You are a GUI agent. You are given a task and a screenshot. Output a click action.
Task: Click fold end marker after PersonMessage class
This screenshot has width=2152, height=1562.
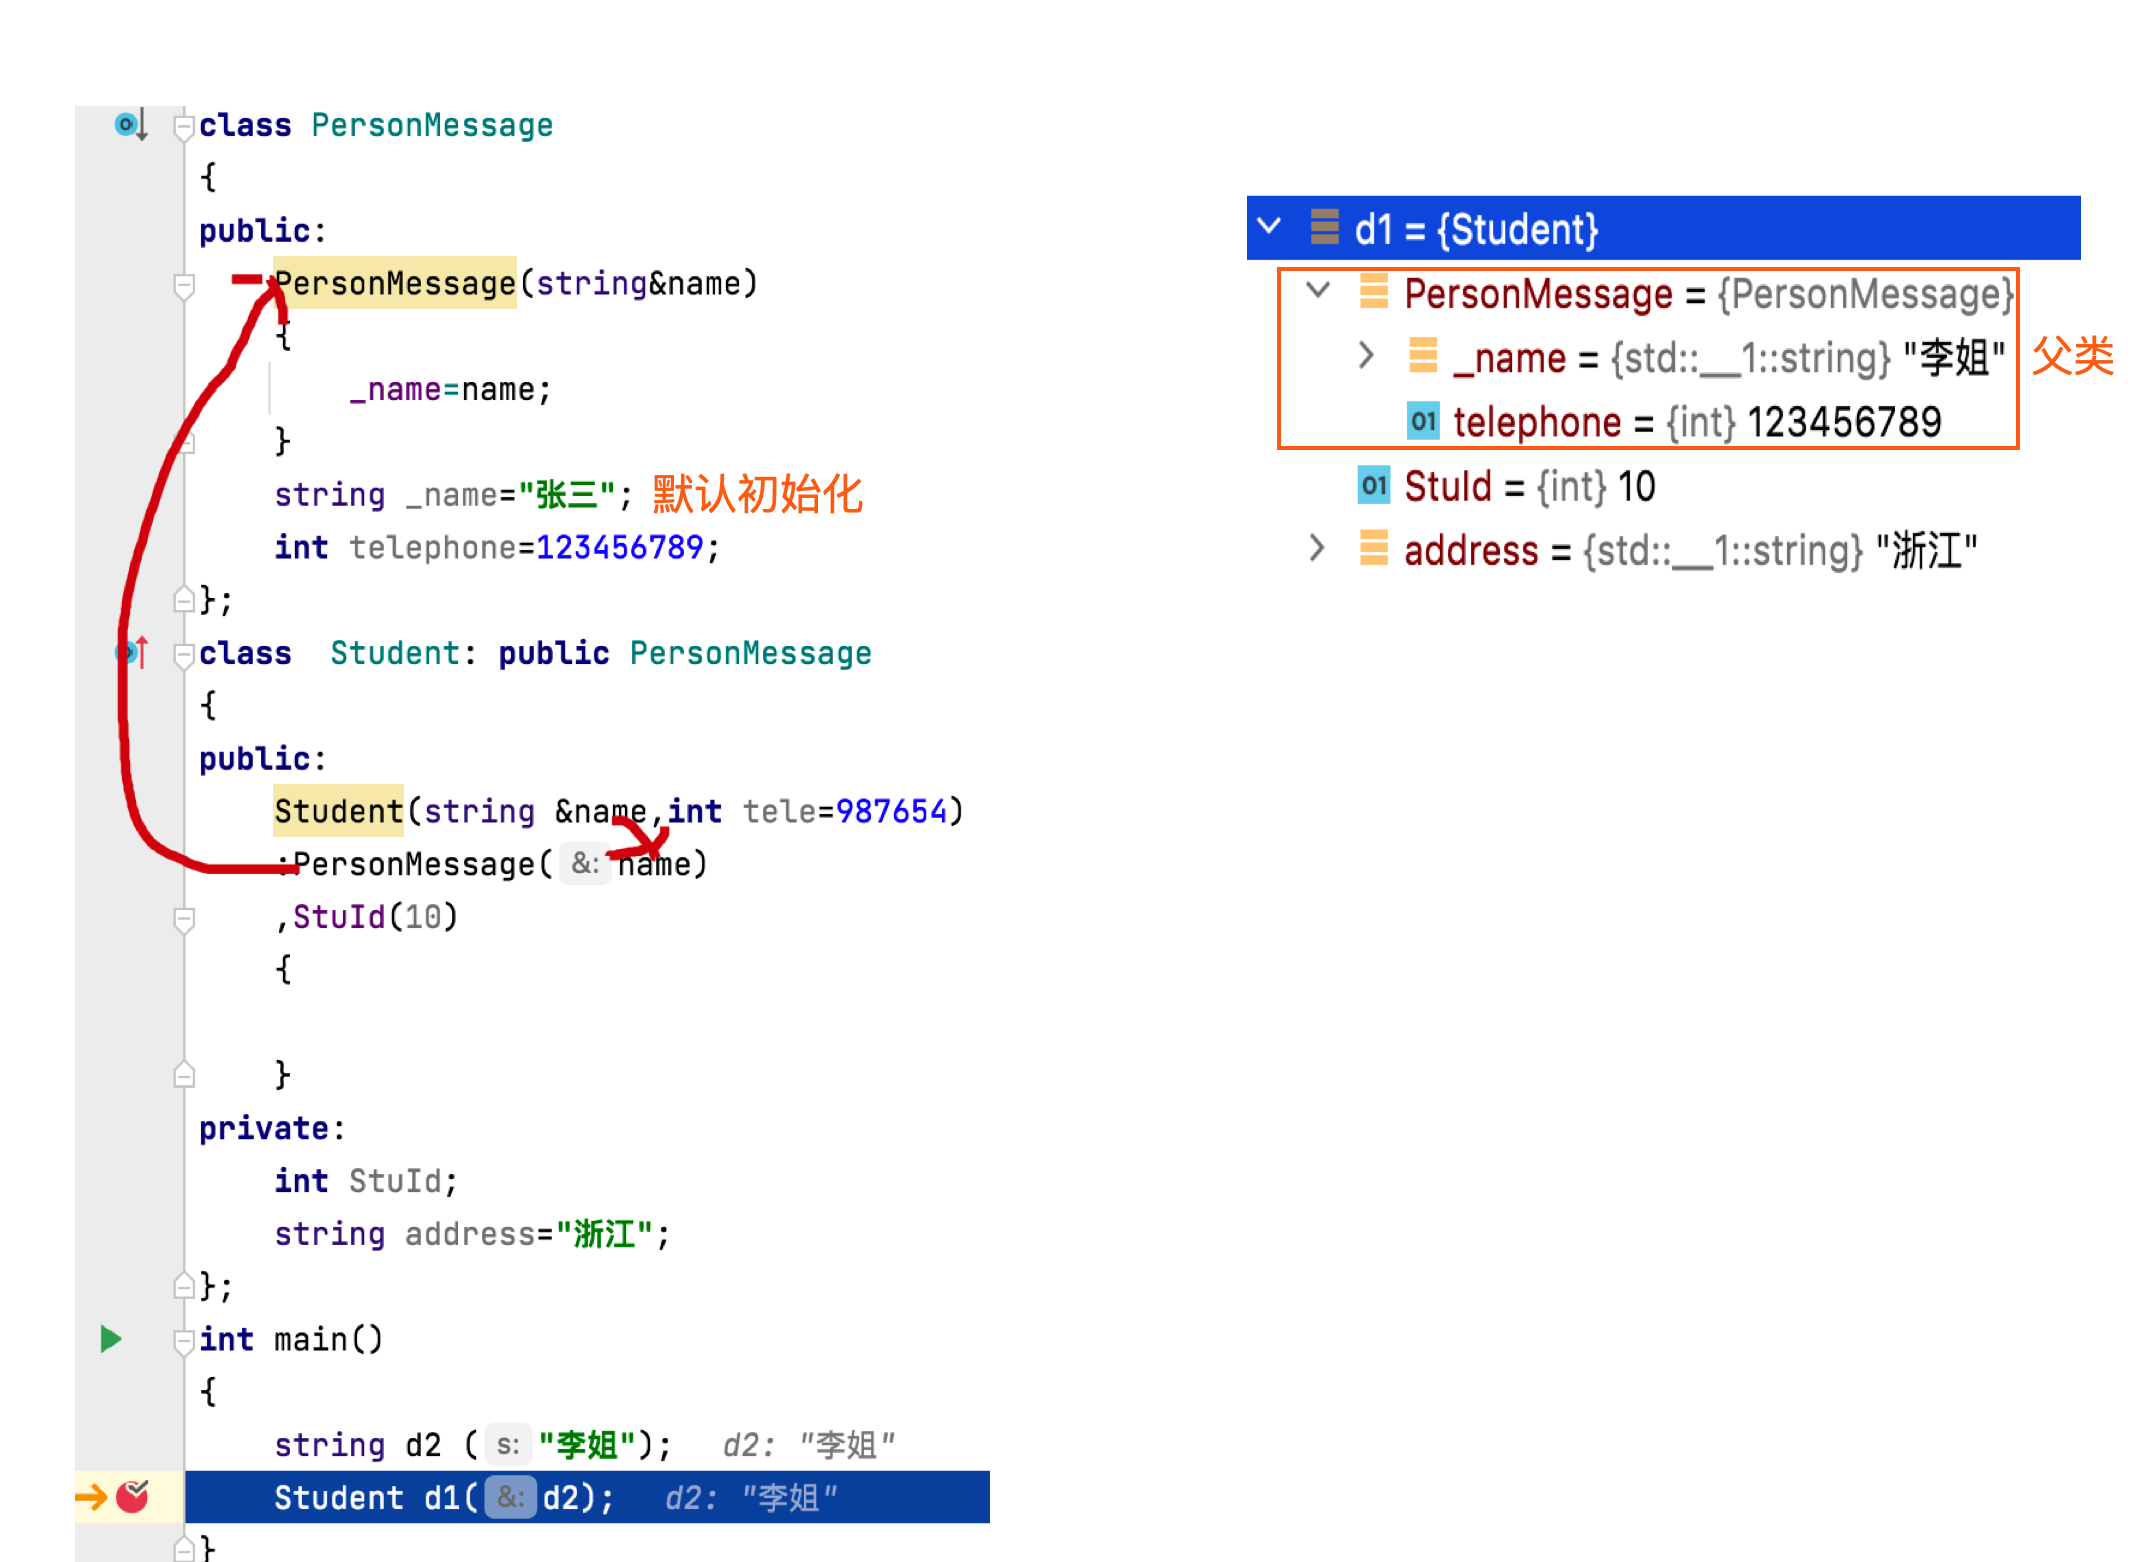[x=183, y=599]
